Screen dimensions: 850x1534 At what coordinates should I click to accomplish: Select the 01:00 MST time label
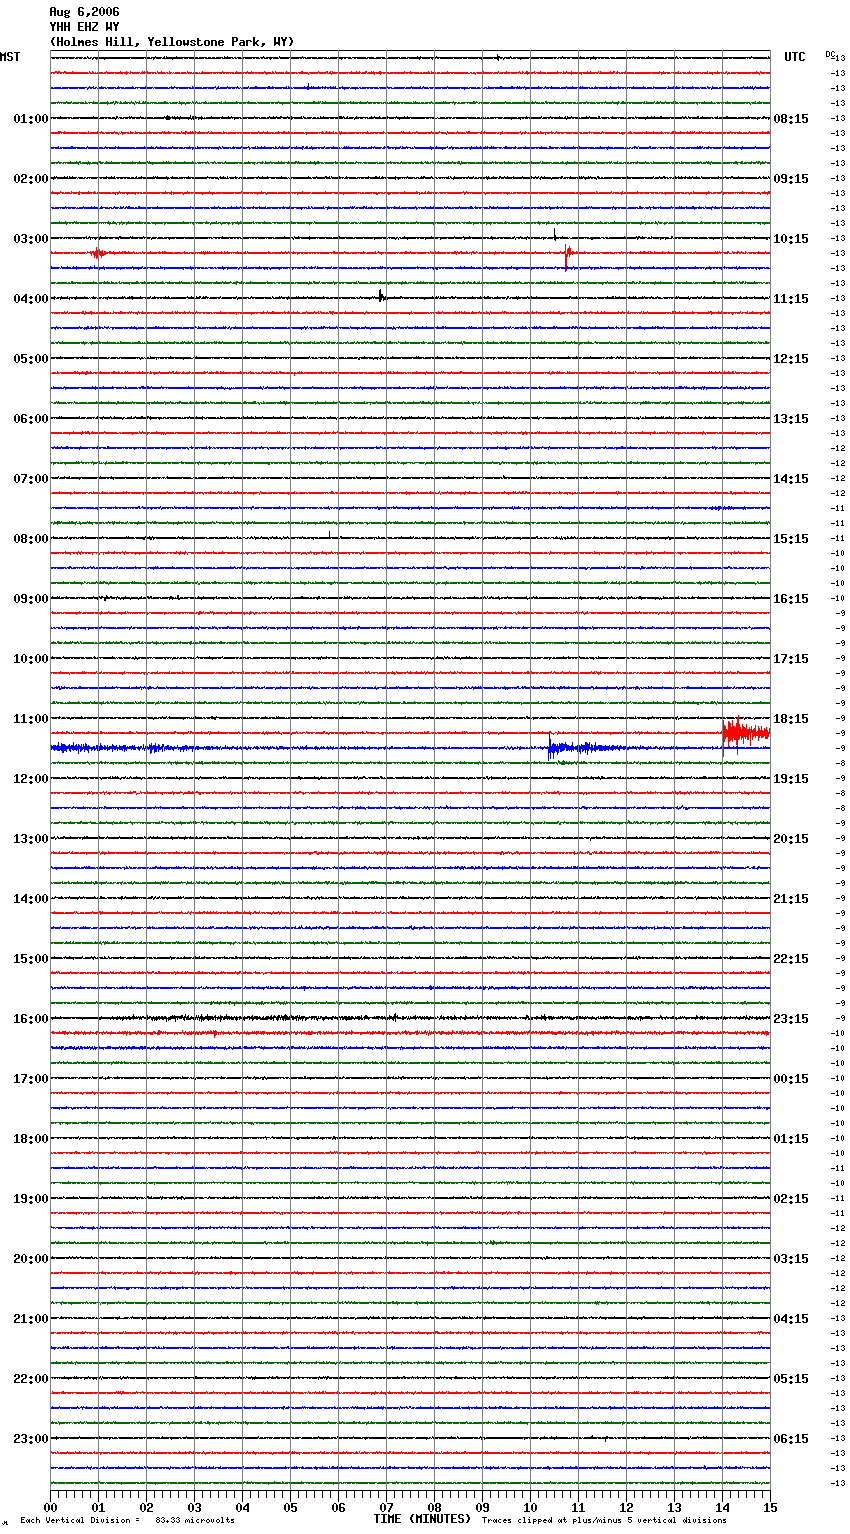tap(31, 119)
